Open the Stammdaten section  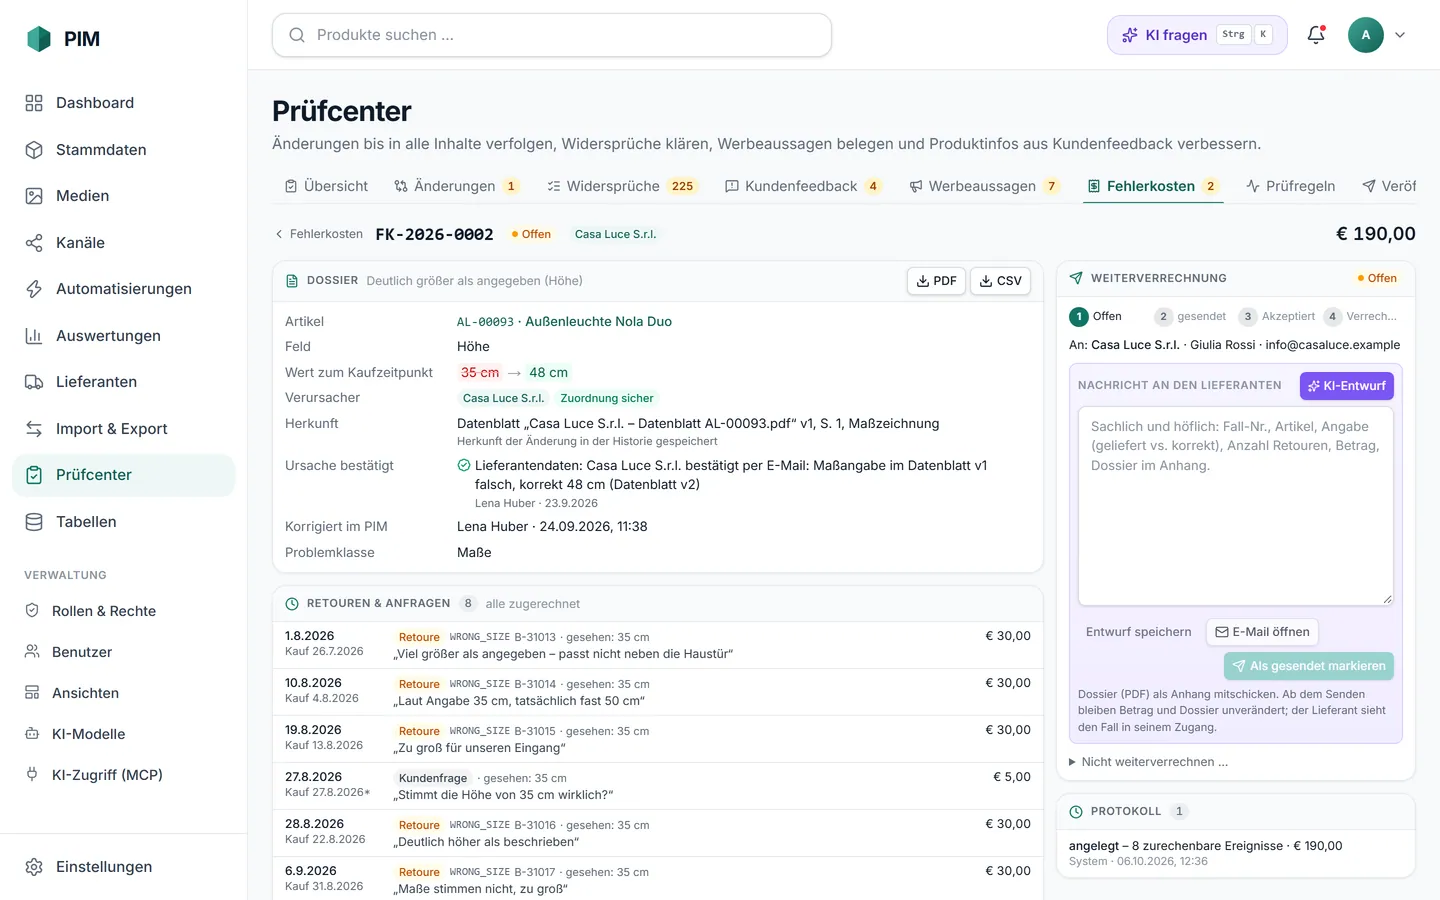[124, 150]
